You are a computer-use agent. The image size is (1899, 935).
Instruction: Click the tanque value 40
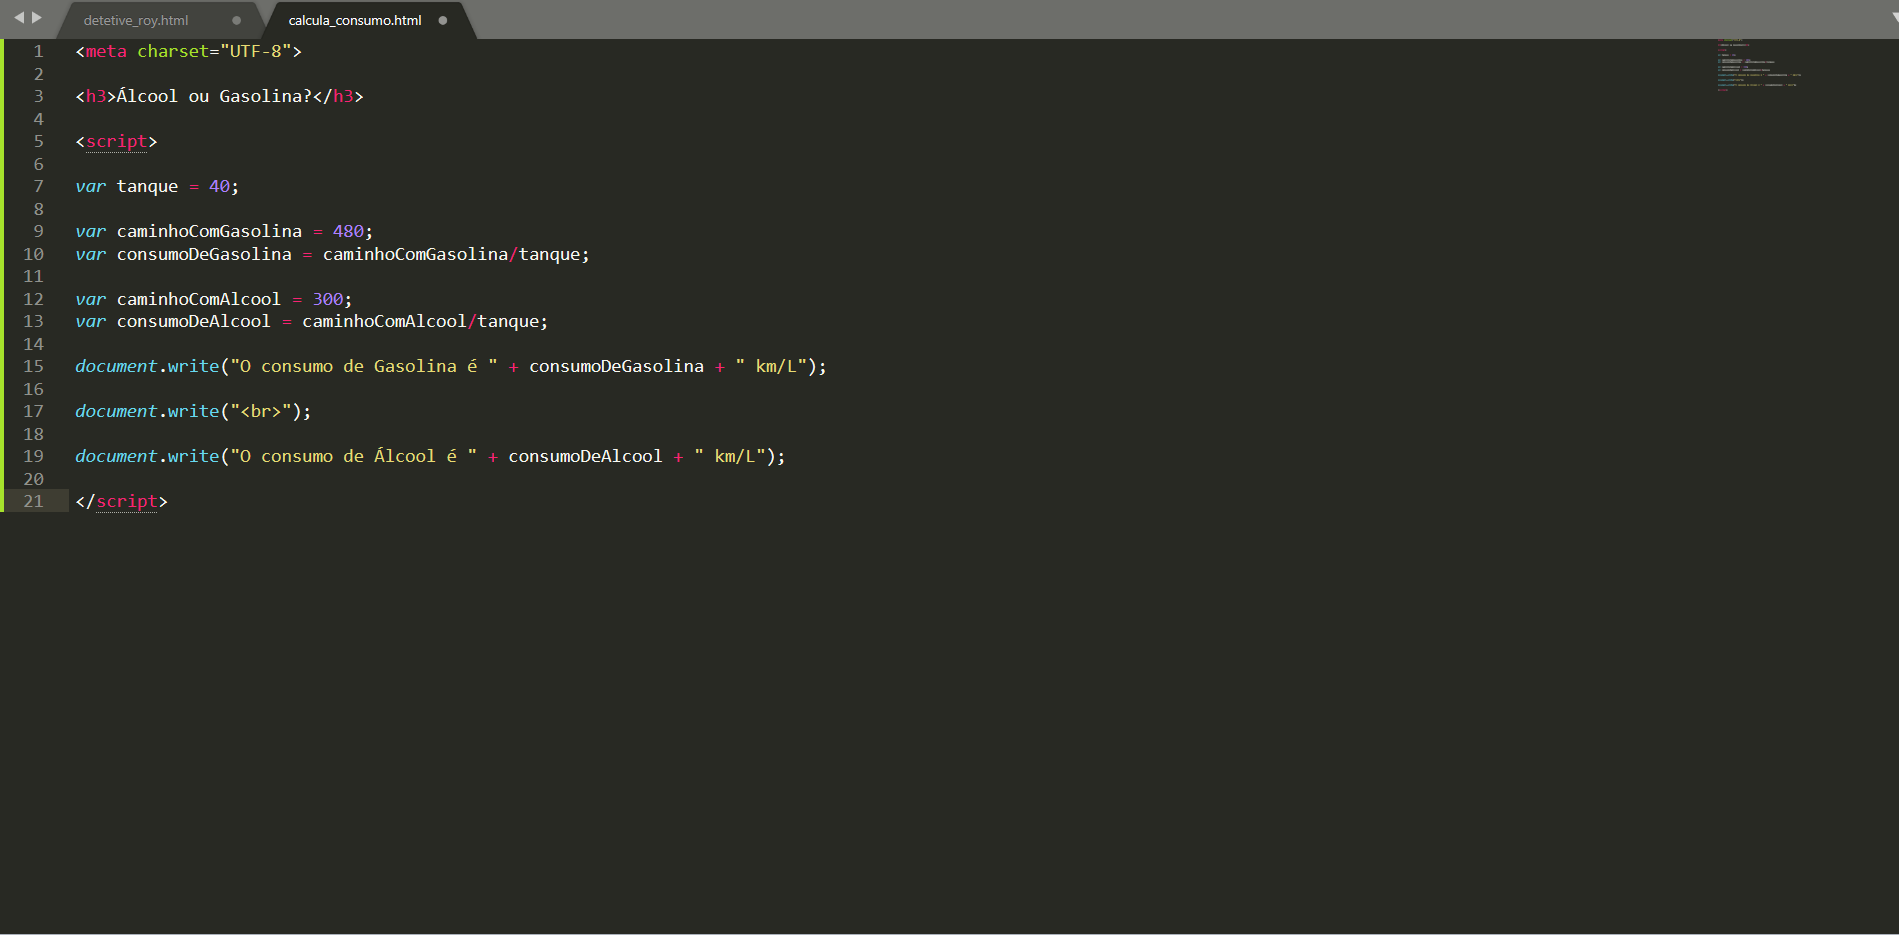tap(219, 186)
